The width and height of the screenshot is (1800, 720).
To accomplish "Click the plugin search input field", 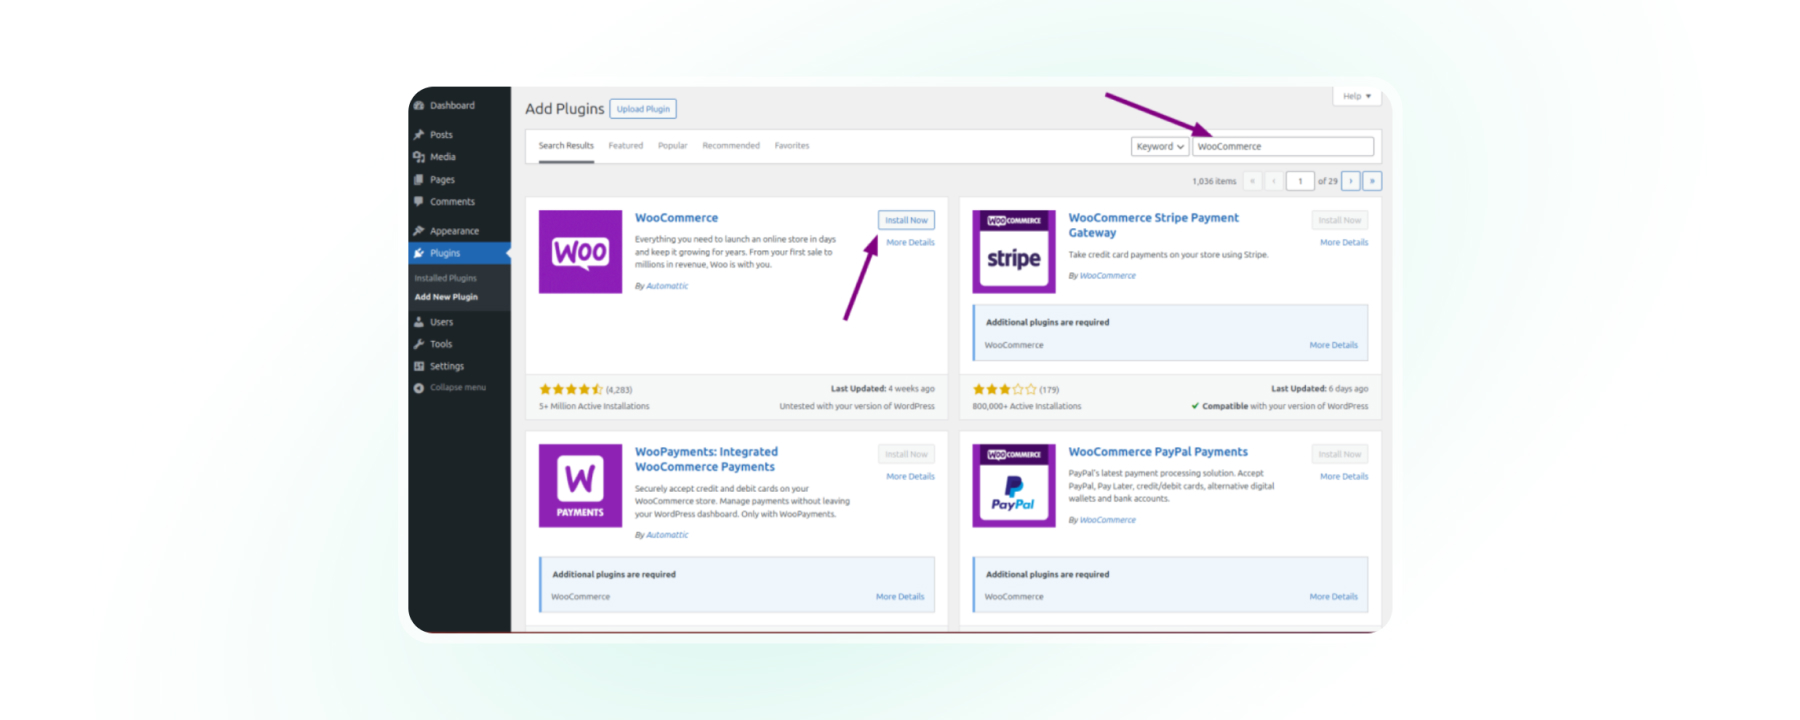I will 1283,147.
